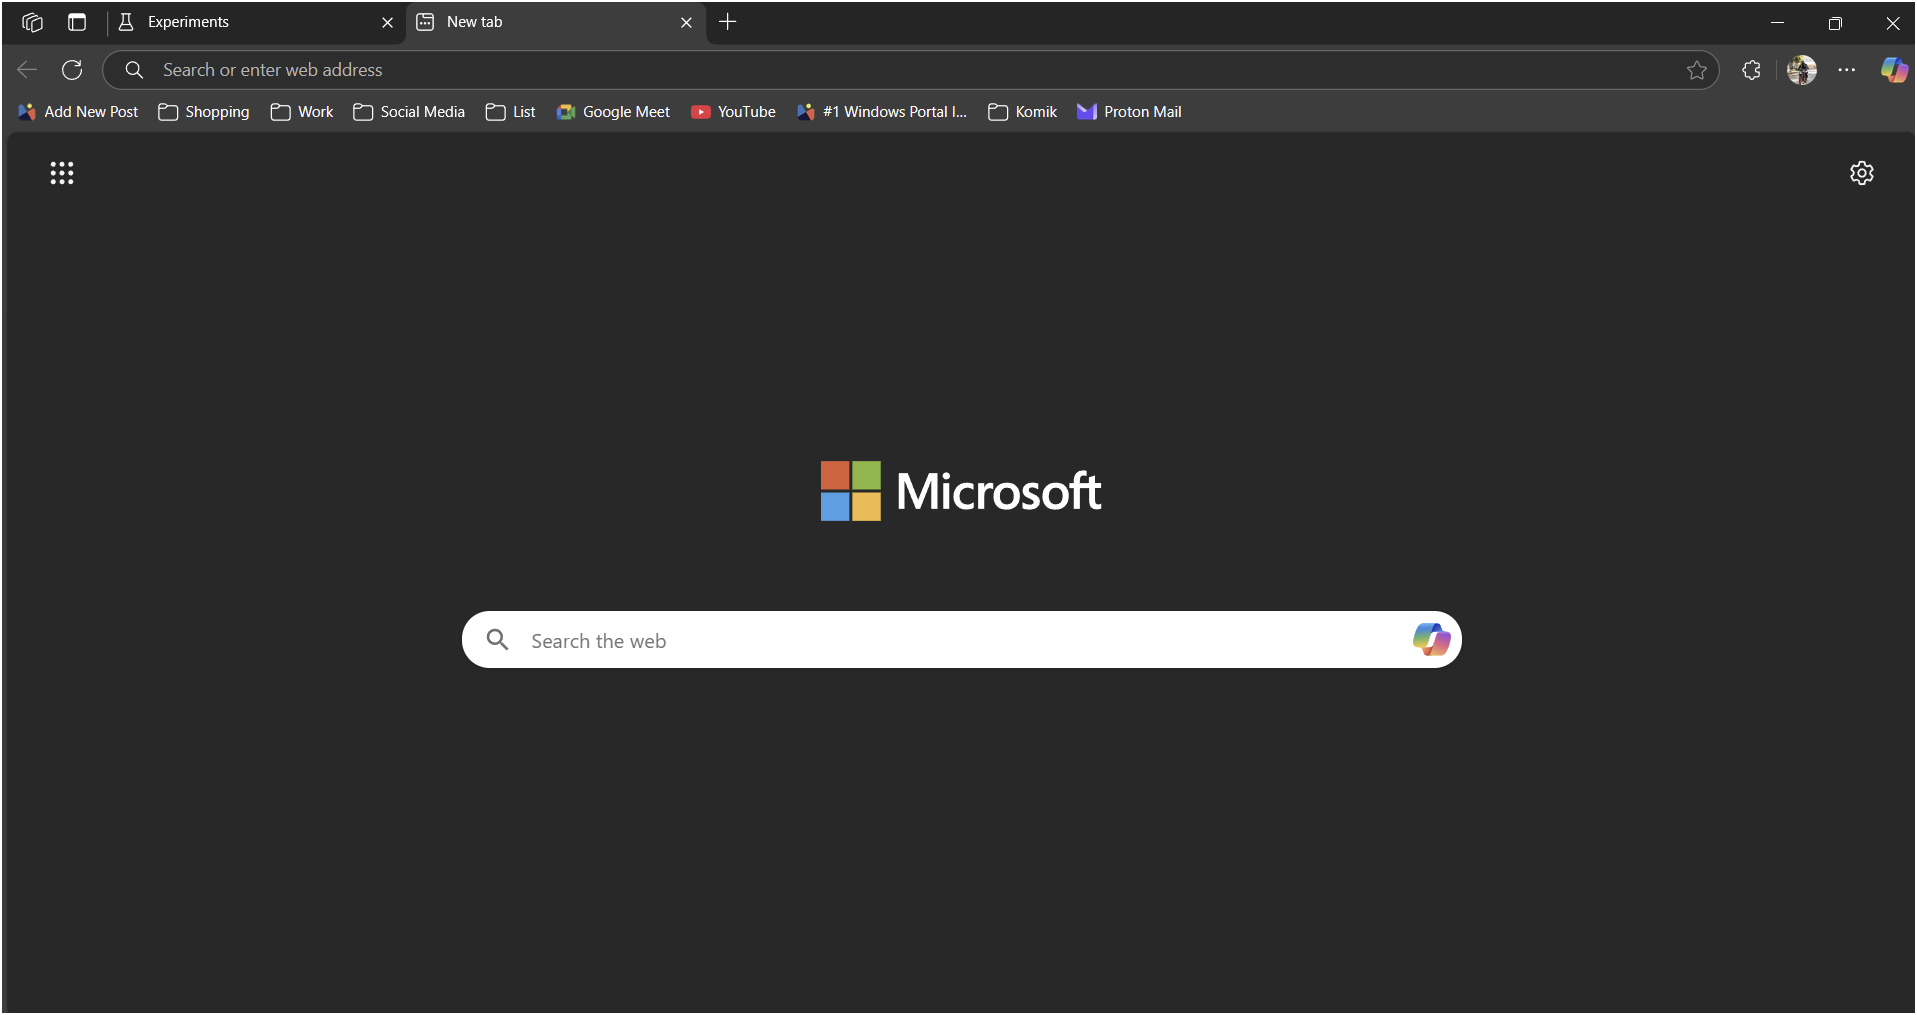Open Copilot icon inside the search box
This screenshot has width=1917, height=1015.
(1431, 639)
